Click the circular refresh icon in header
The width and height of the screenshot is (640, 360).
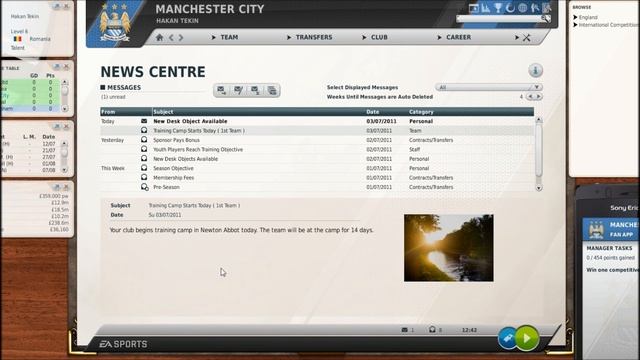(x=510, y=8)
